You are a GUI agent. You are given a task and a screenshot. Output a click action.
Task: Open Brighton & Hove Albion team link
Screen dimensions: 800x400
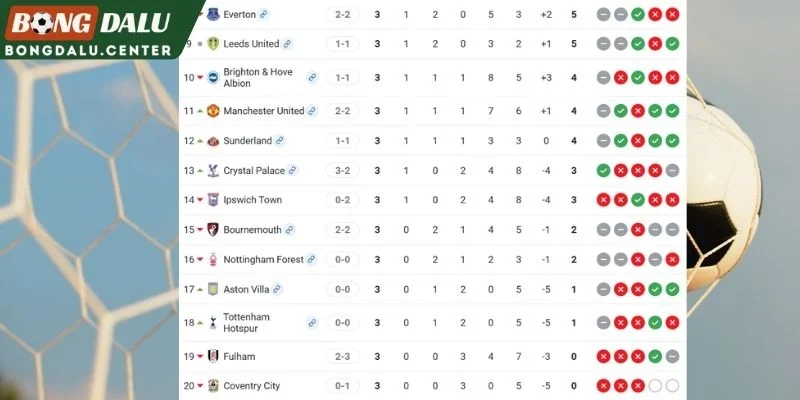(312, 78)
